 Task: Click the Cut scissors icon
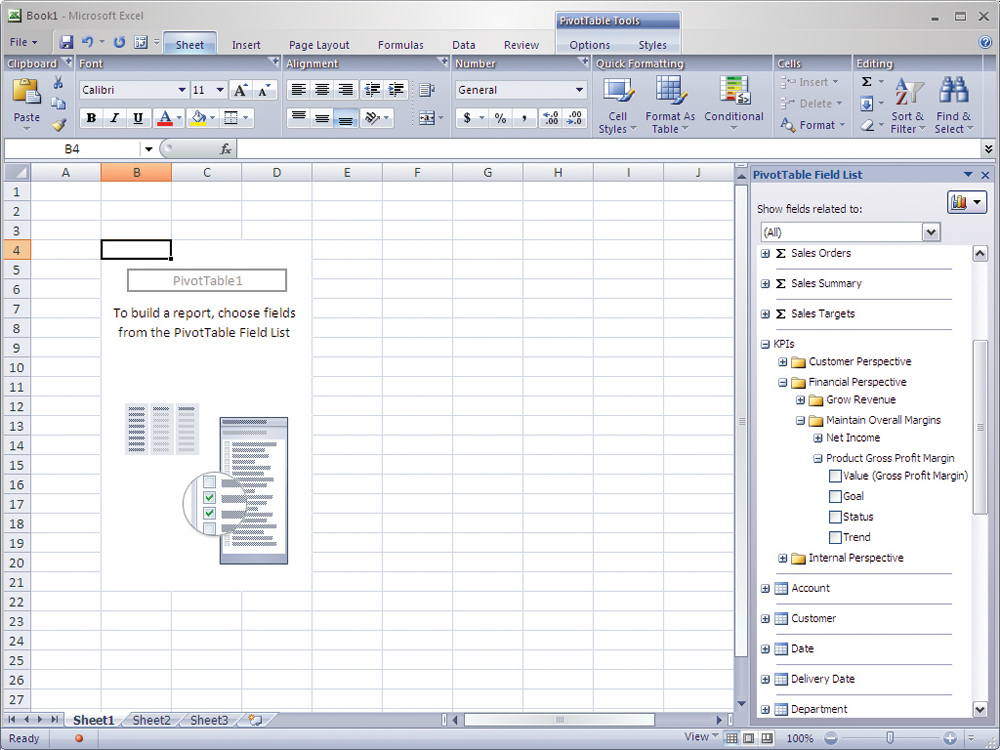pos(58,82)
